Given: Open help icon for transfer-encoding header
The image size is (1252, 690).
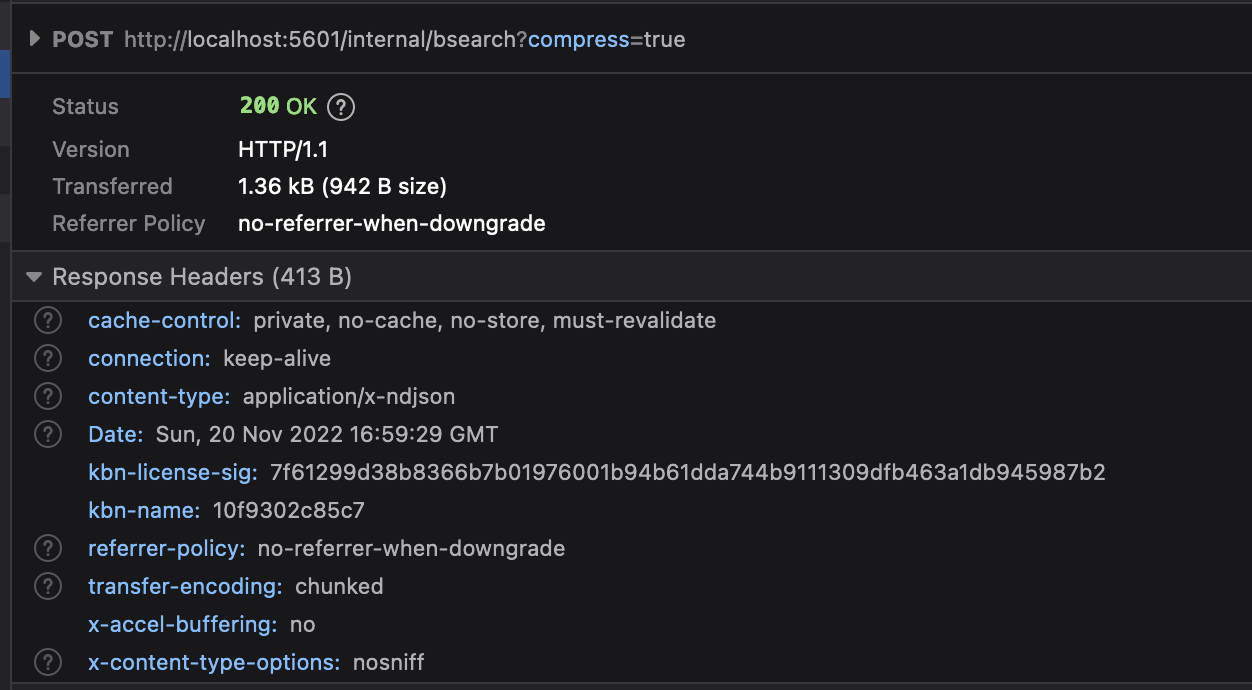Looking at the screenshot, I should click(x=48, y=587).
